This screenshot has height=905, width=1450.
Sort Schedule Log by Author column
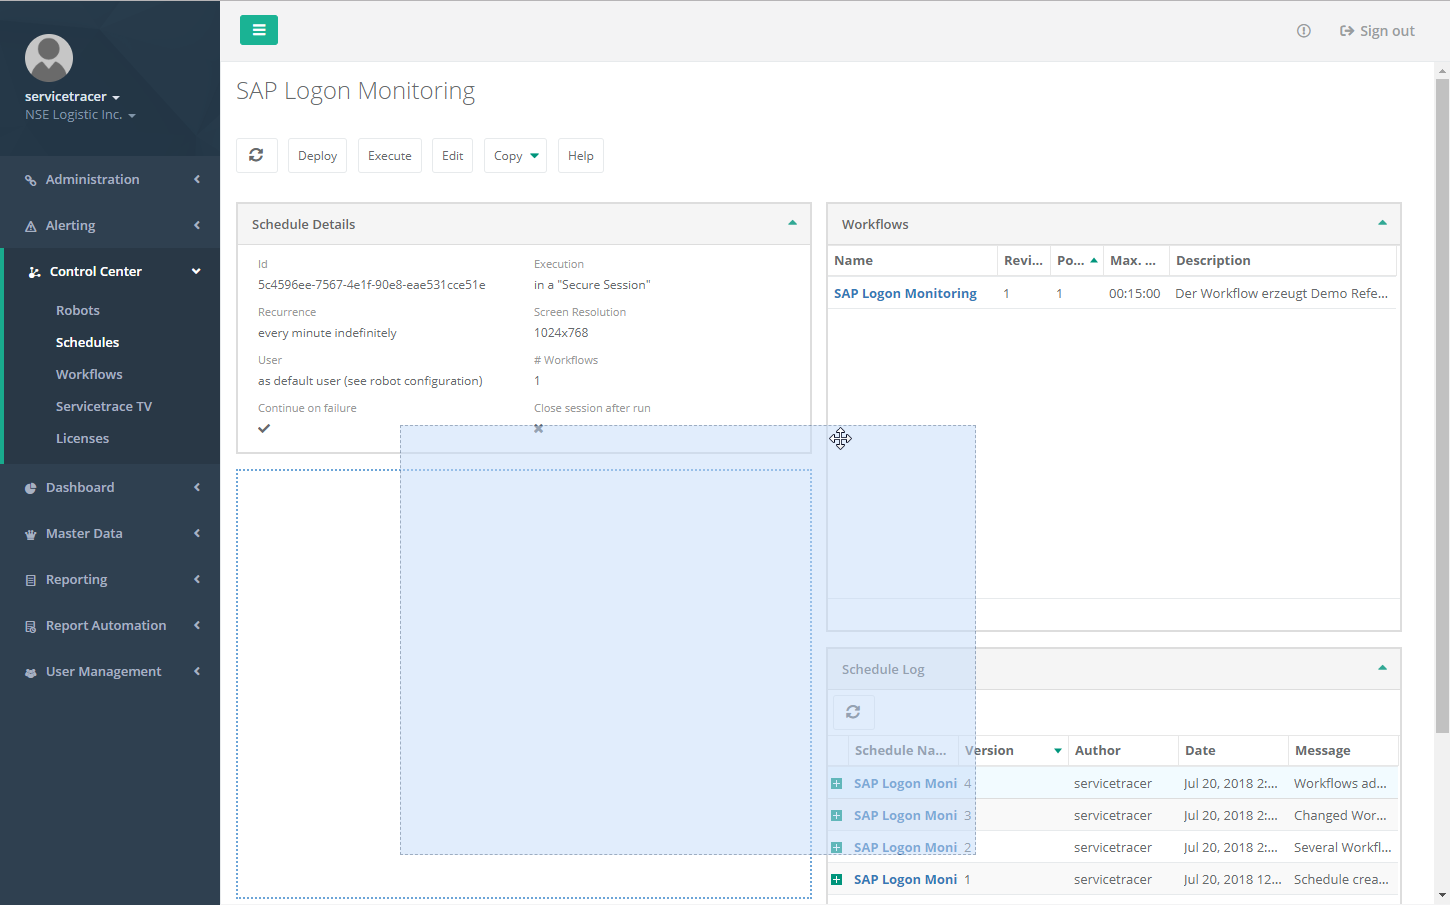tap(1123, 750)
